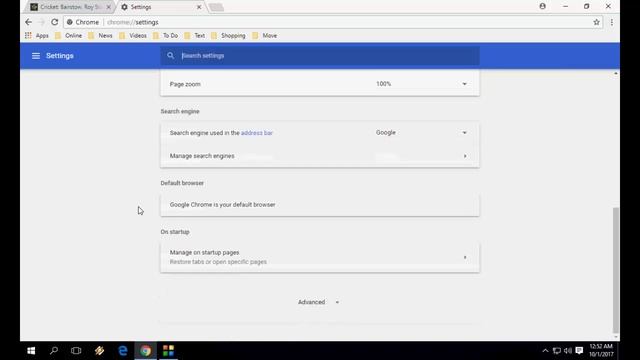Close the Settings tab

[x=199, y=7]
